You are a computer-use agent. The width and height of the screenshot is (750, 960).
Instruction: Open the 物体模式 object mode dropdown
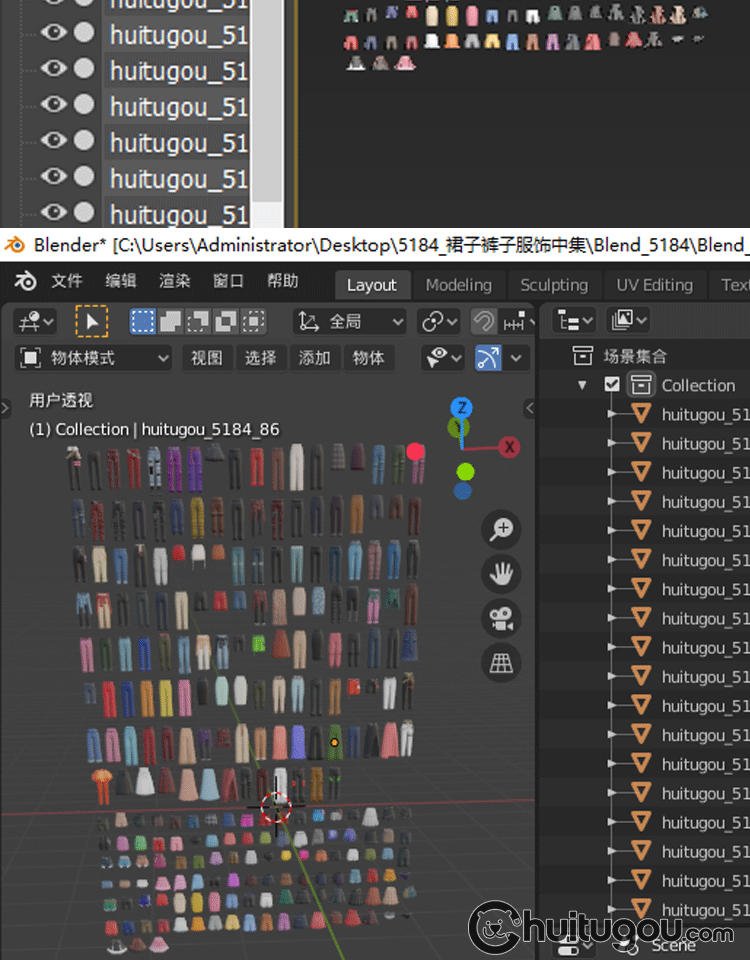[95, 358]
